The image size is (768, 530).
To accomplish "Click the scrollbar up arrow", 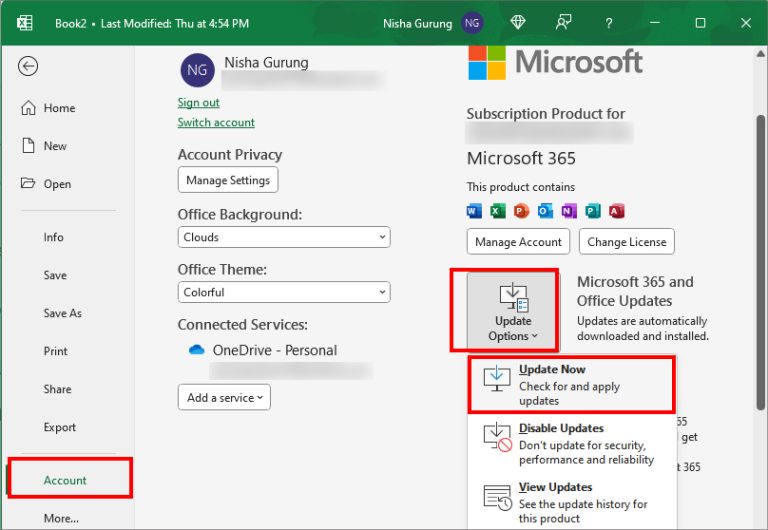I will (x=761, y=53).
